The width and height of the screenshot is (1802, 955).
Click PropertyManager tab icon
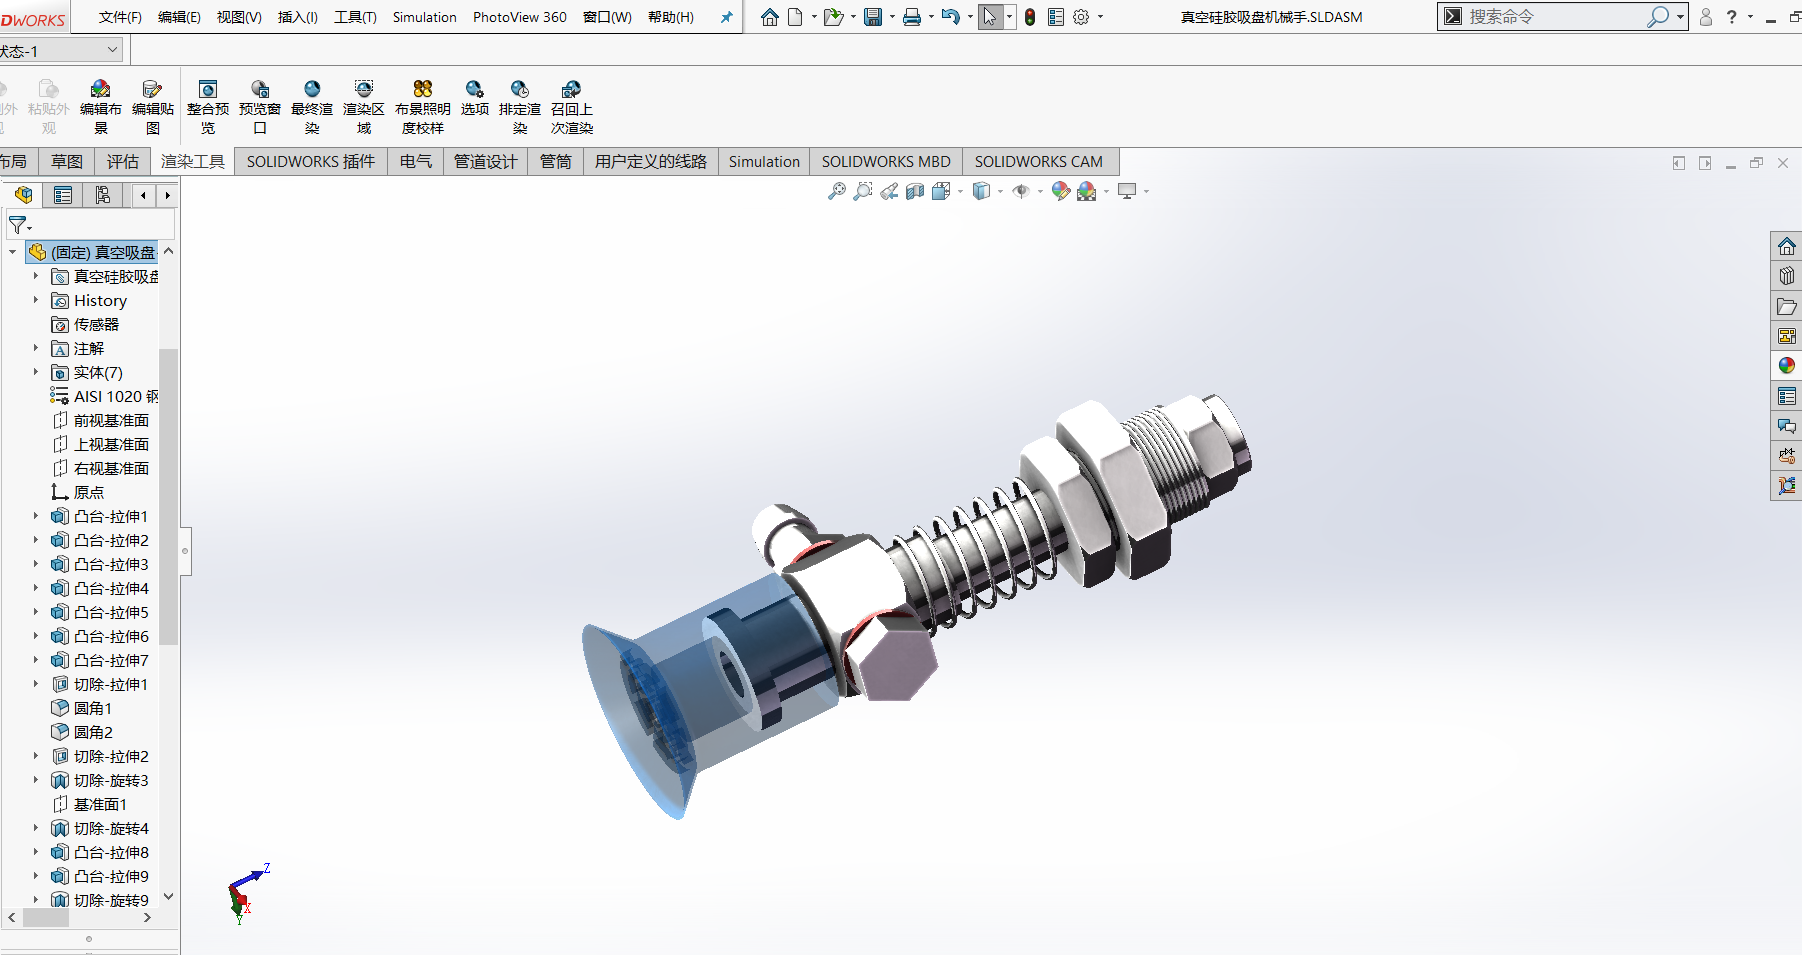click(x=63, y=195)
